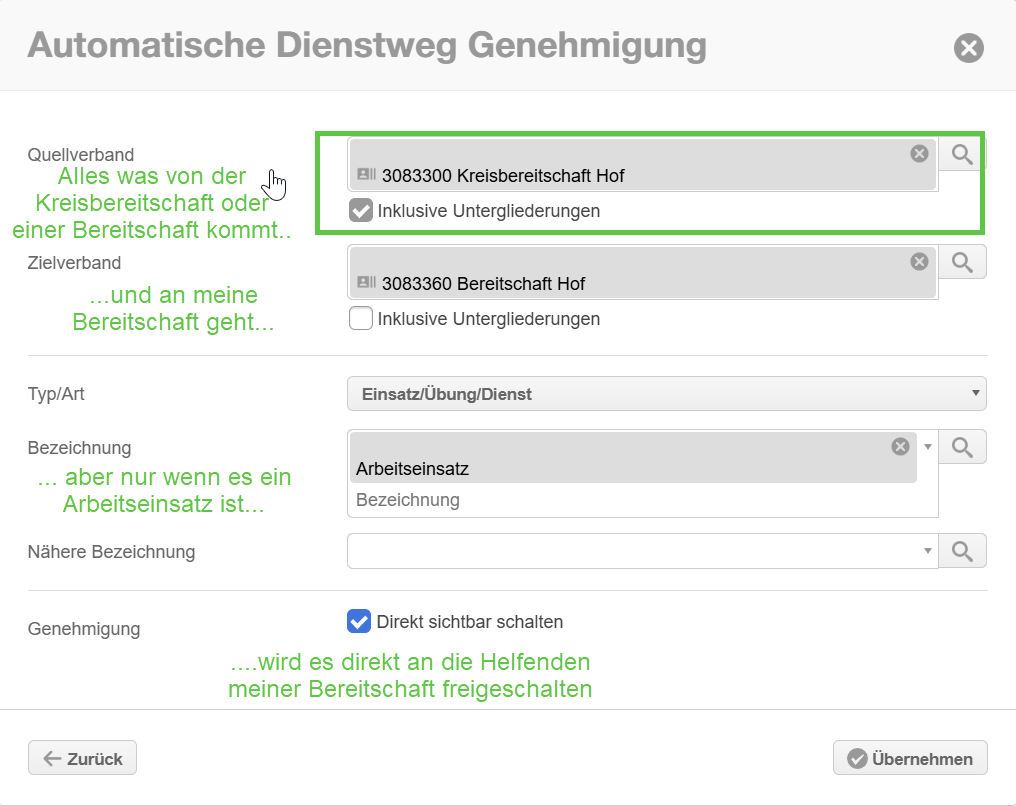The height and width of the screenshot is (806, 1016).
Task: Click the Bezeichnung text input field
Action: [640, 500]
